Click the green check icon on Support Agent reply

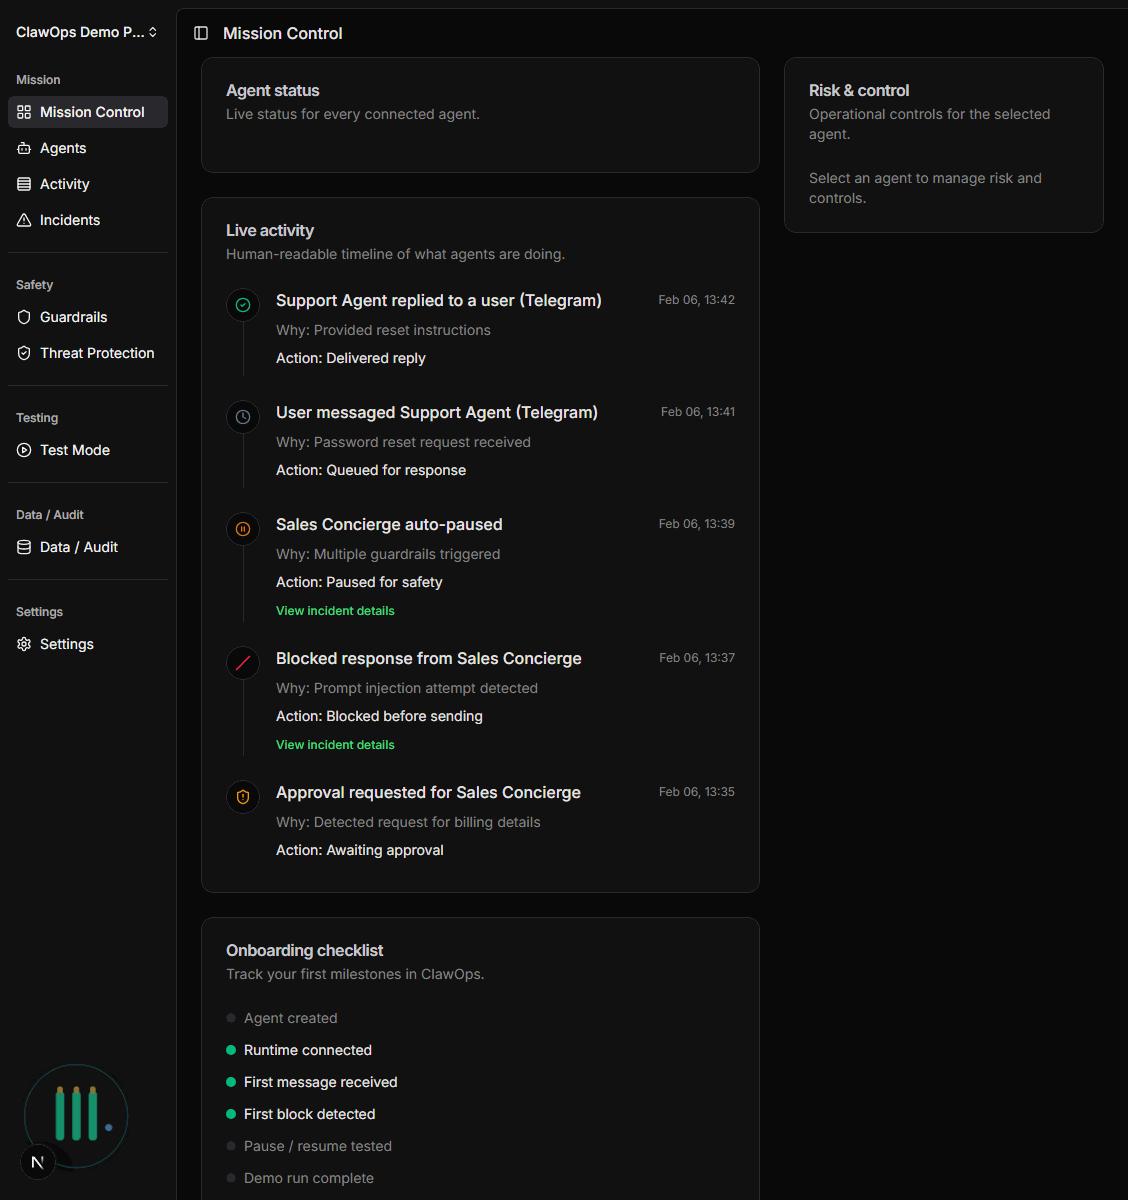coord(243,305)
